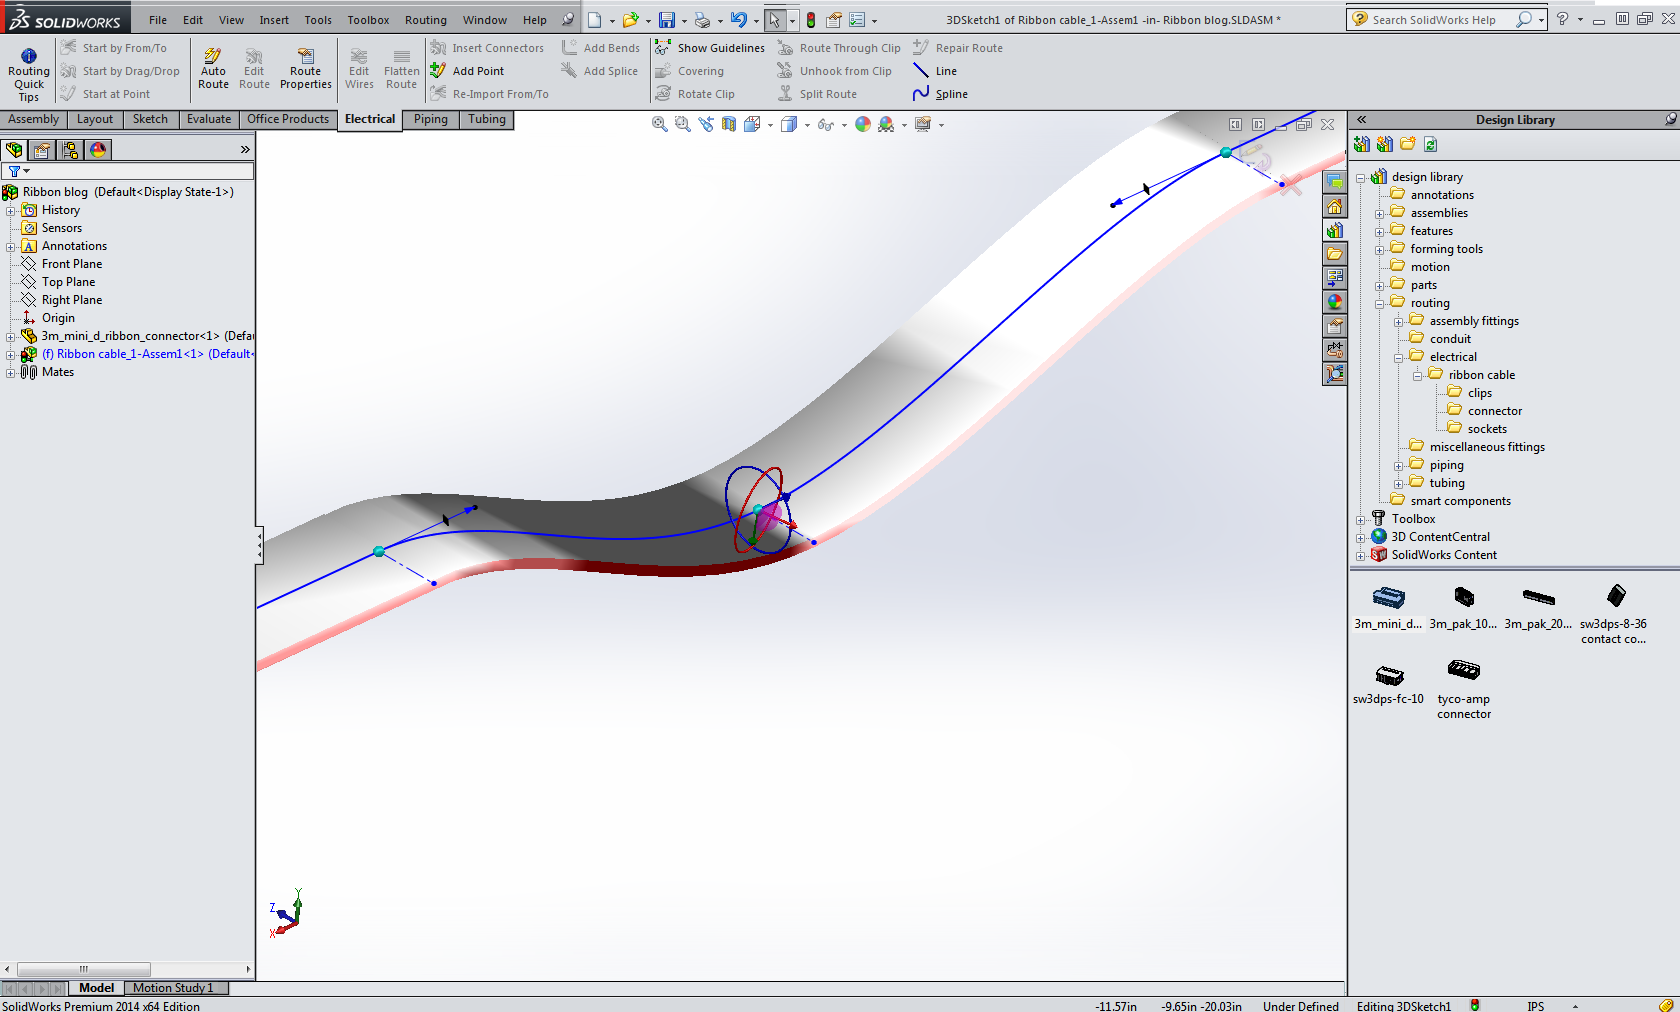Viewport: 1680px width, 1012px height.
Task: Collapse the electrical folder
Action: click(x=1398, y=357)
